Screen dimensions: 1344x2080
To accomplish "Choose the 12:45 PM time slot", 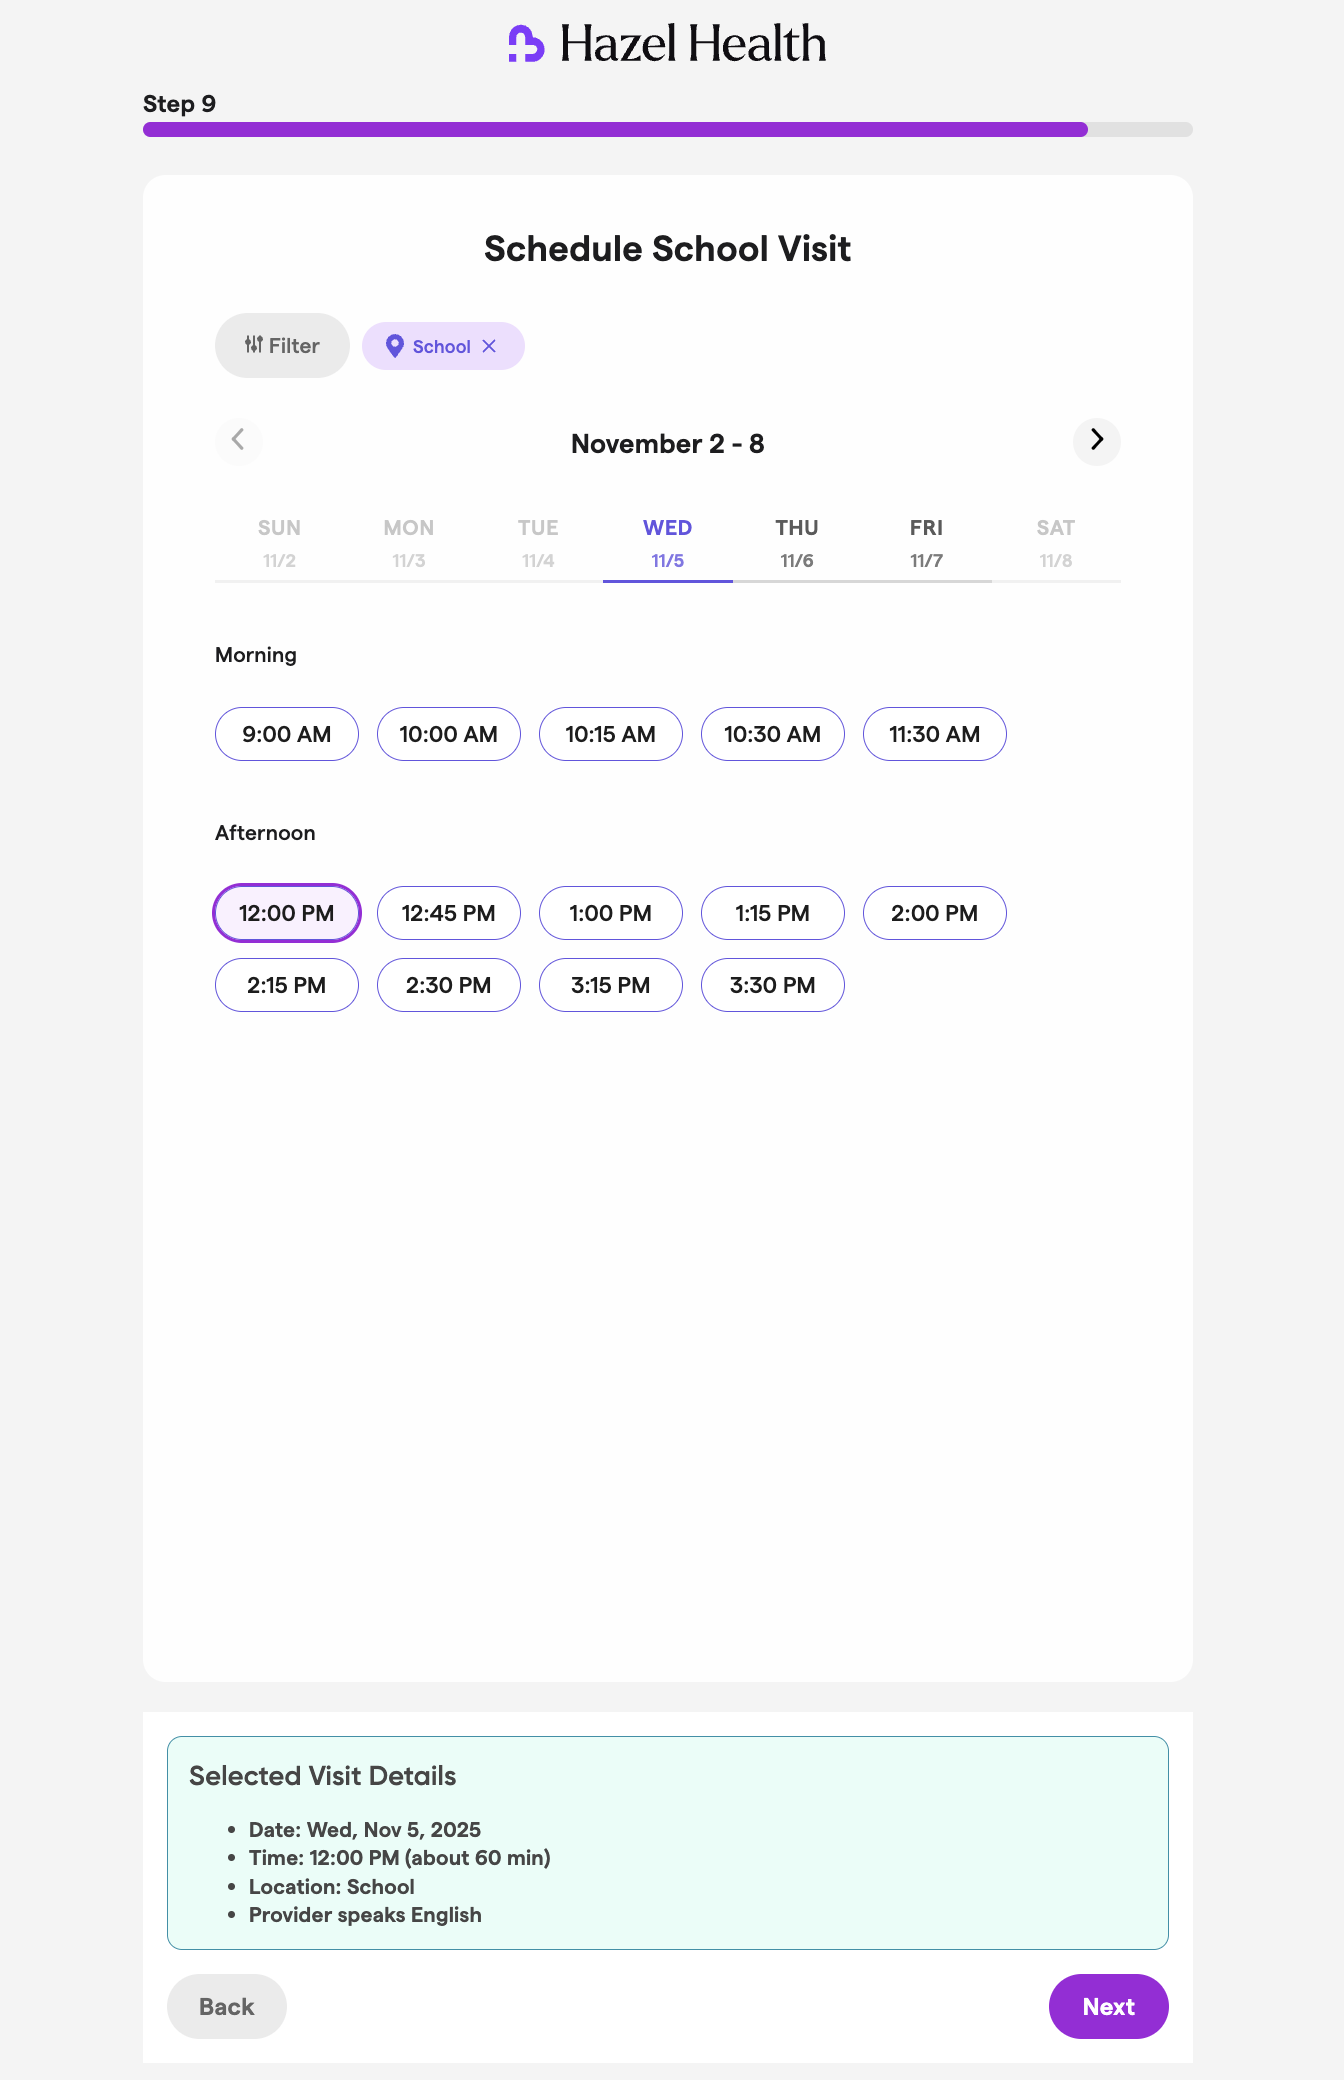I will coord(449,913).
